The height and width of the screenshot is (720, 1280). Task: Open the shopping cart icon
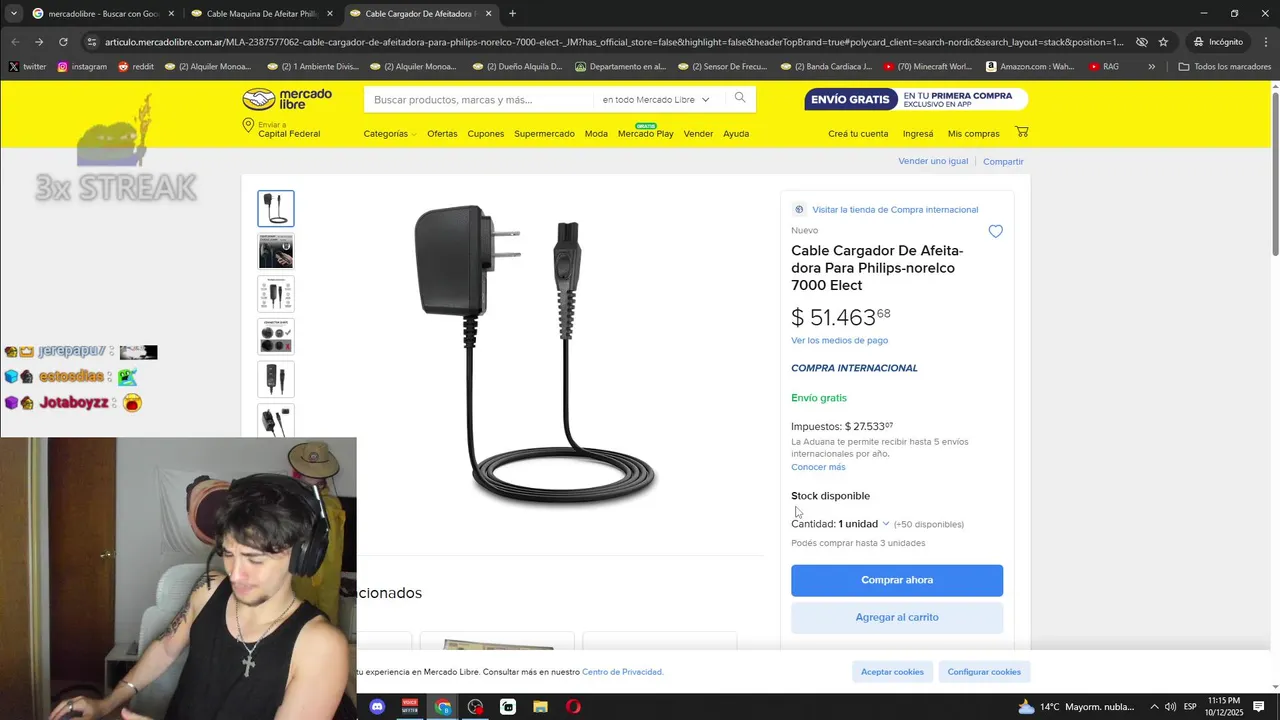(1022, 132)
